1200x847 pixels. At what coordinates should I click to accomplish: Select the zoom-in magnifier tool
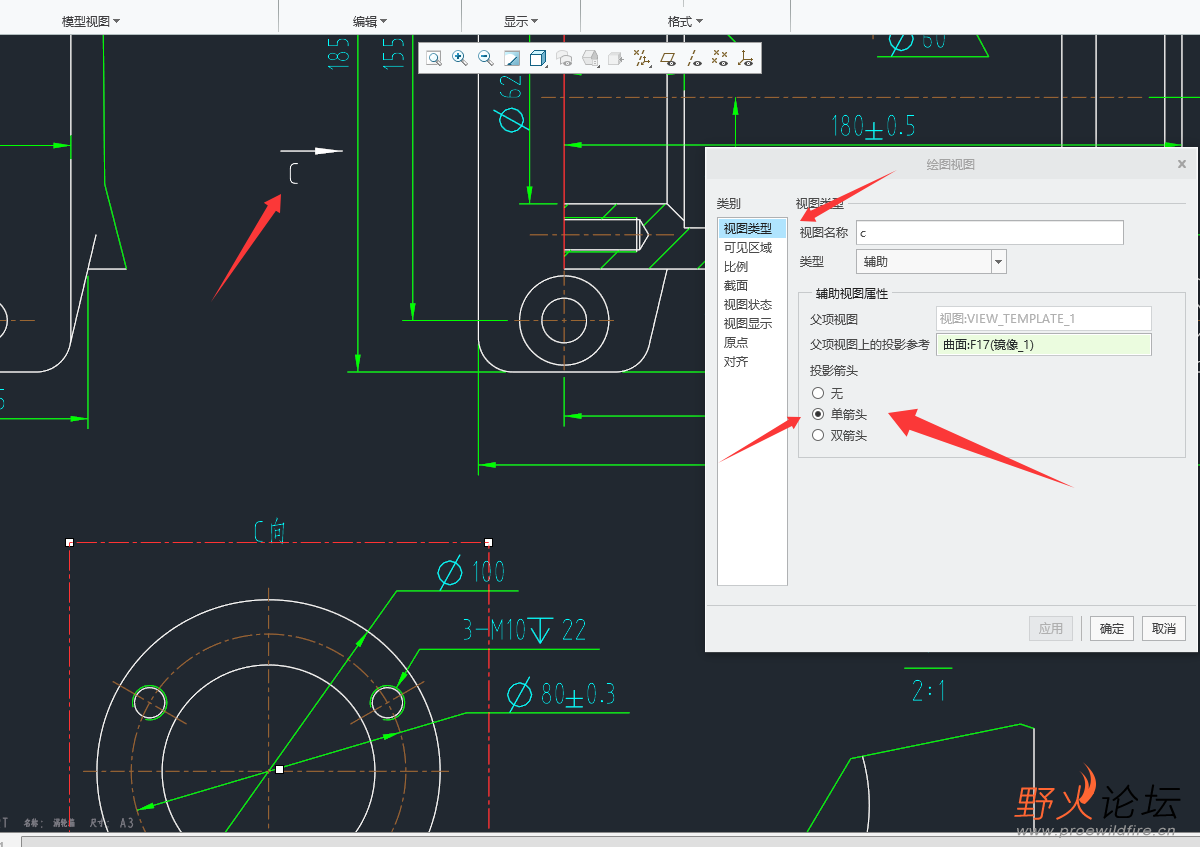click(x=459, y=58)
